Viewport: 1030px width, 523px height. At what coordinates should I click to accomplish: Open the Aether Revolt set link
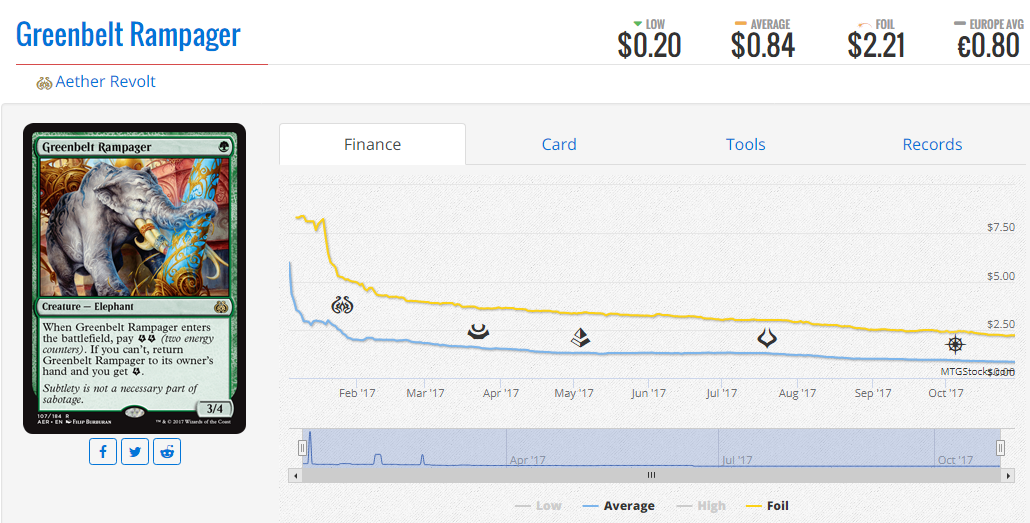point(105,81)
